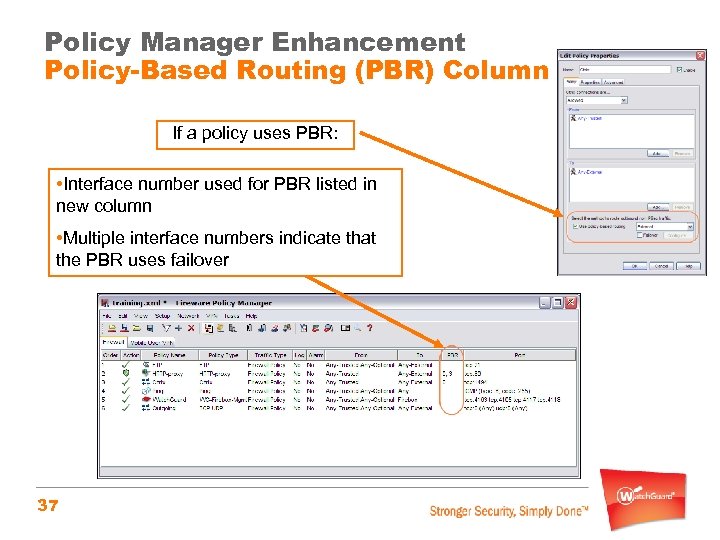
Task: Click the red question mark Help toolbar icon
Action: [x=370, y=328]
